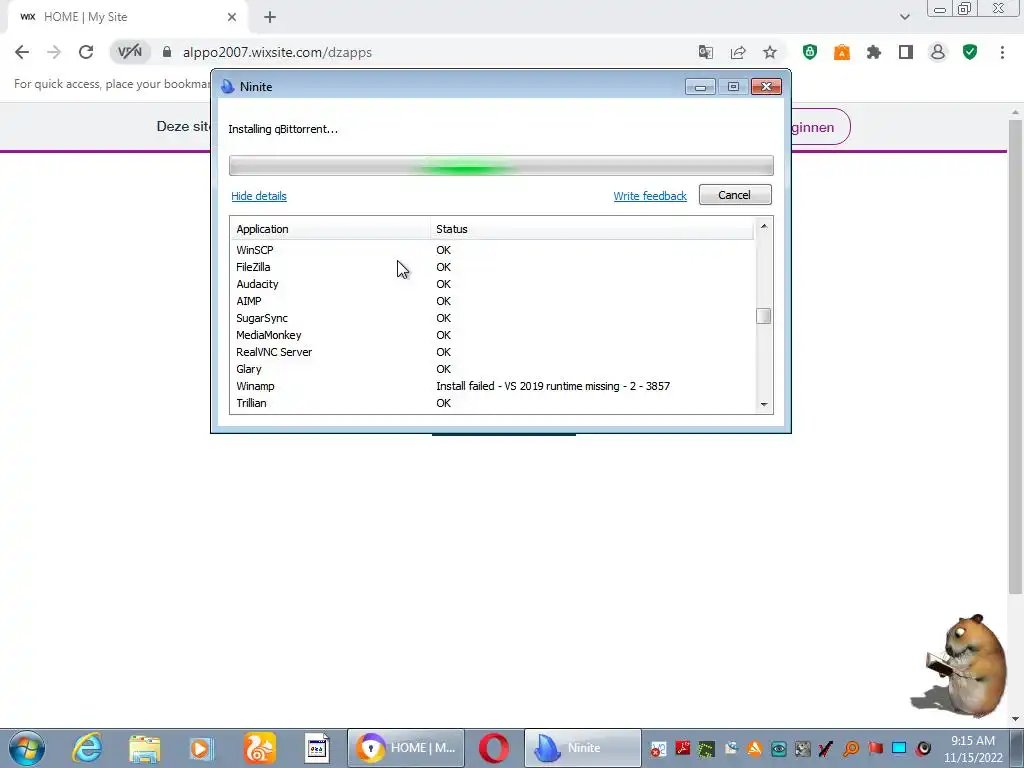Reload the page with the refresh icon

(86, 52)
